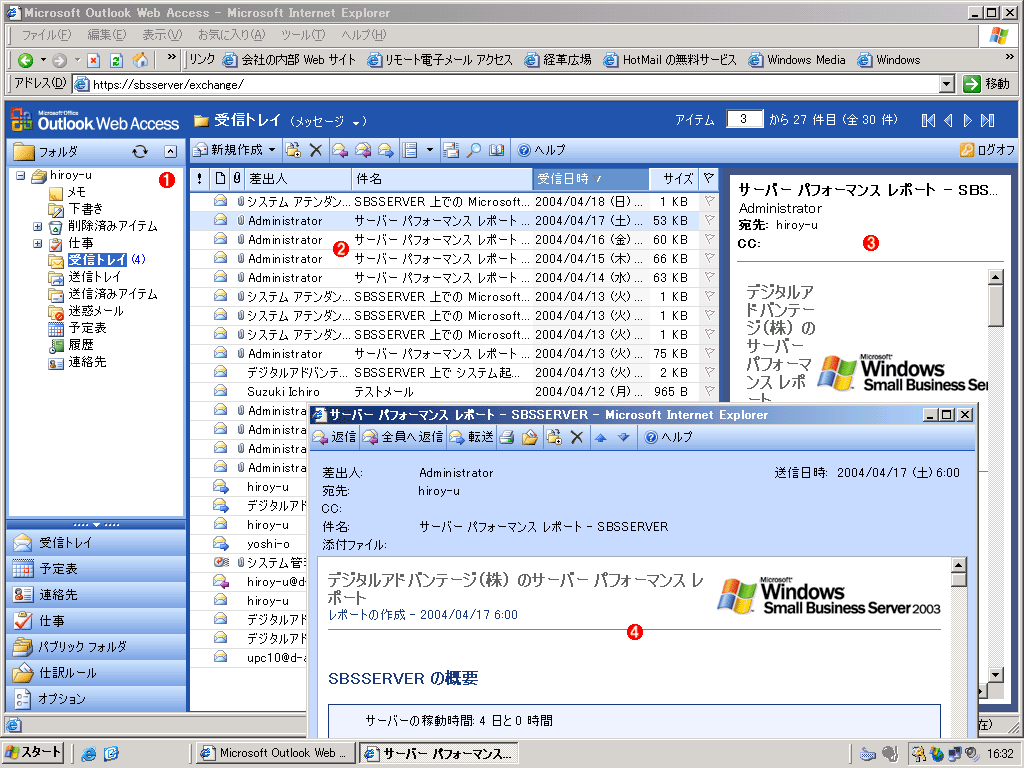This screenshot has height=768, width=1024.
Task: Sort messages by the importance column
Action: [199, 178]
